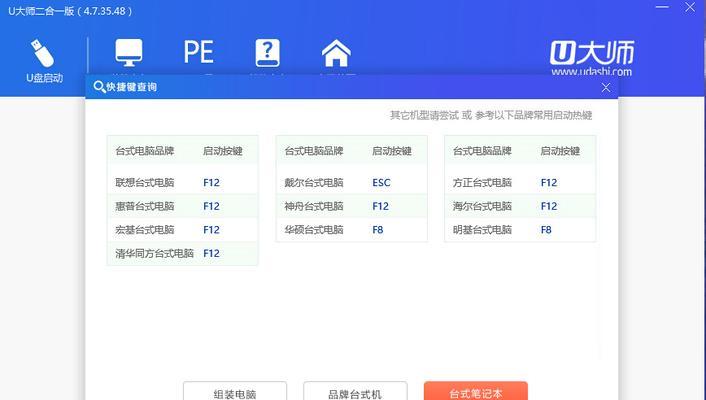This screenshot has width=706, height=400.
Task: Click the 戴尔台式电脑 row
Action: [x=351, y=182]
